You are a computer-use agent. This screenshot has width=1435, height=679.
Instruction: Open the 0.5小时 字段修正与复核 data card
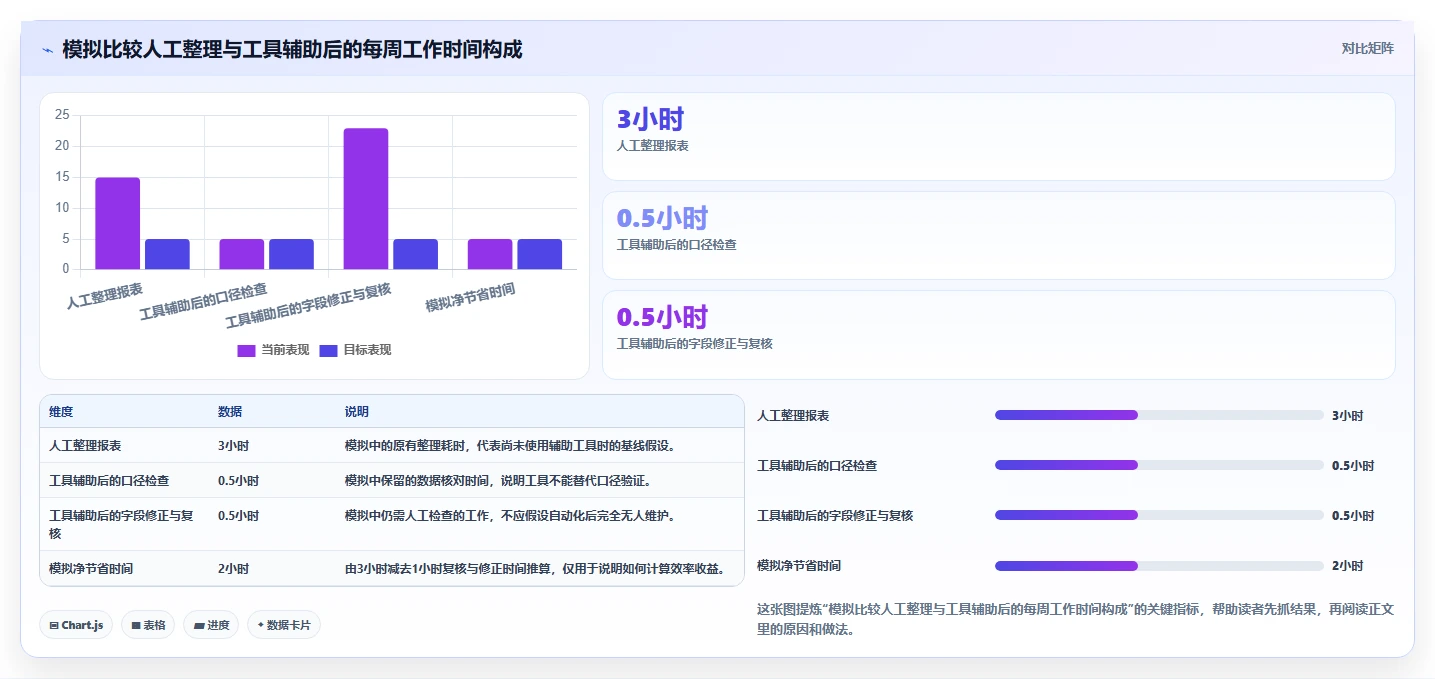(998, 335)
